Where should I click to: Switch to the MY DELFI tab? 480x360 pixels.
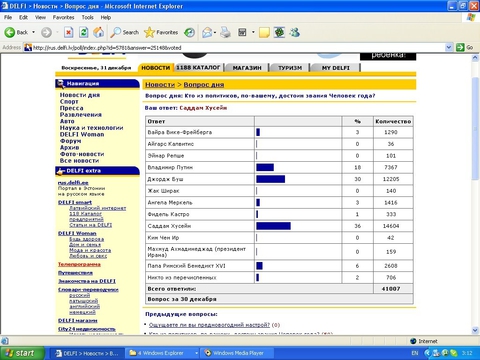click(x=336, y=68)
